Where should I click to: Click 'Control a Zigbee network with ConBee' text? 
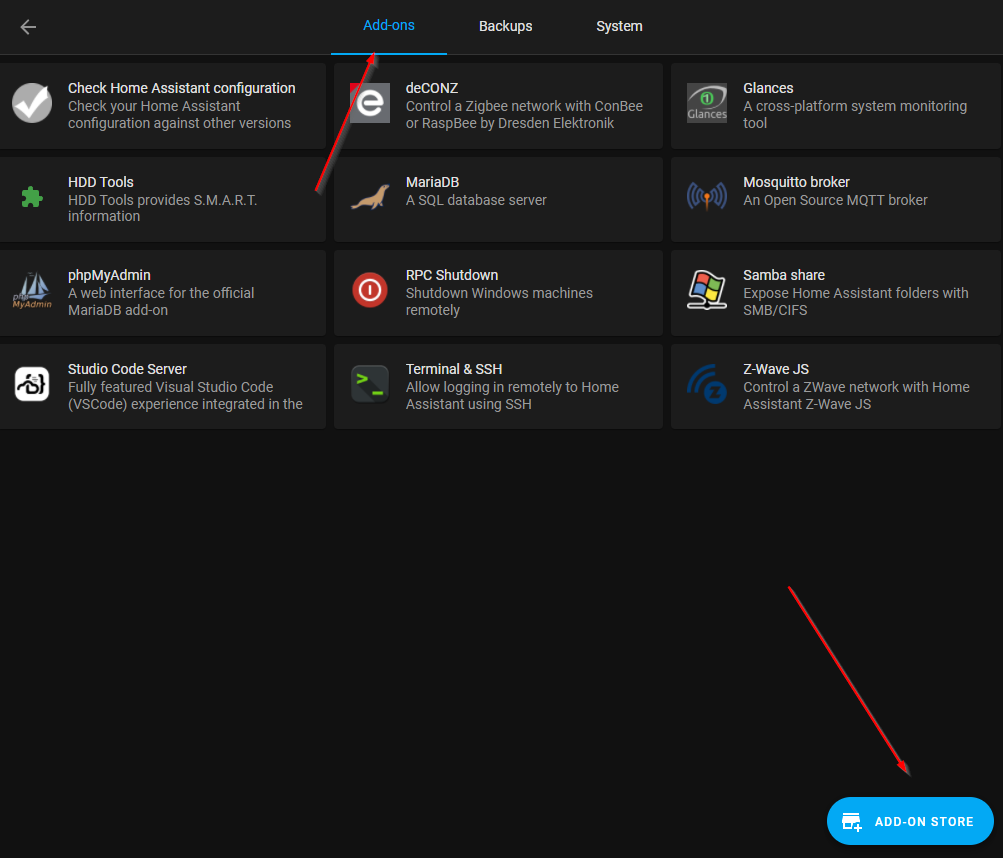tap(524, 115)
